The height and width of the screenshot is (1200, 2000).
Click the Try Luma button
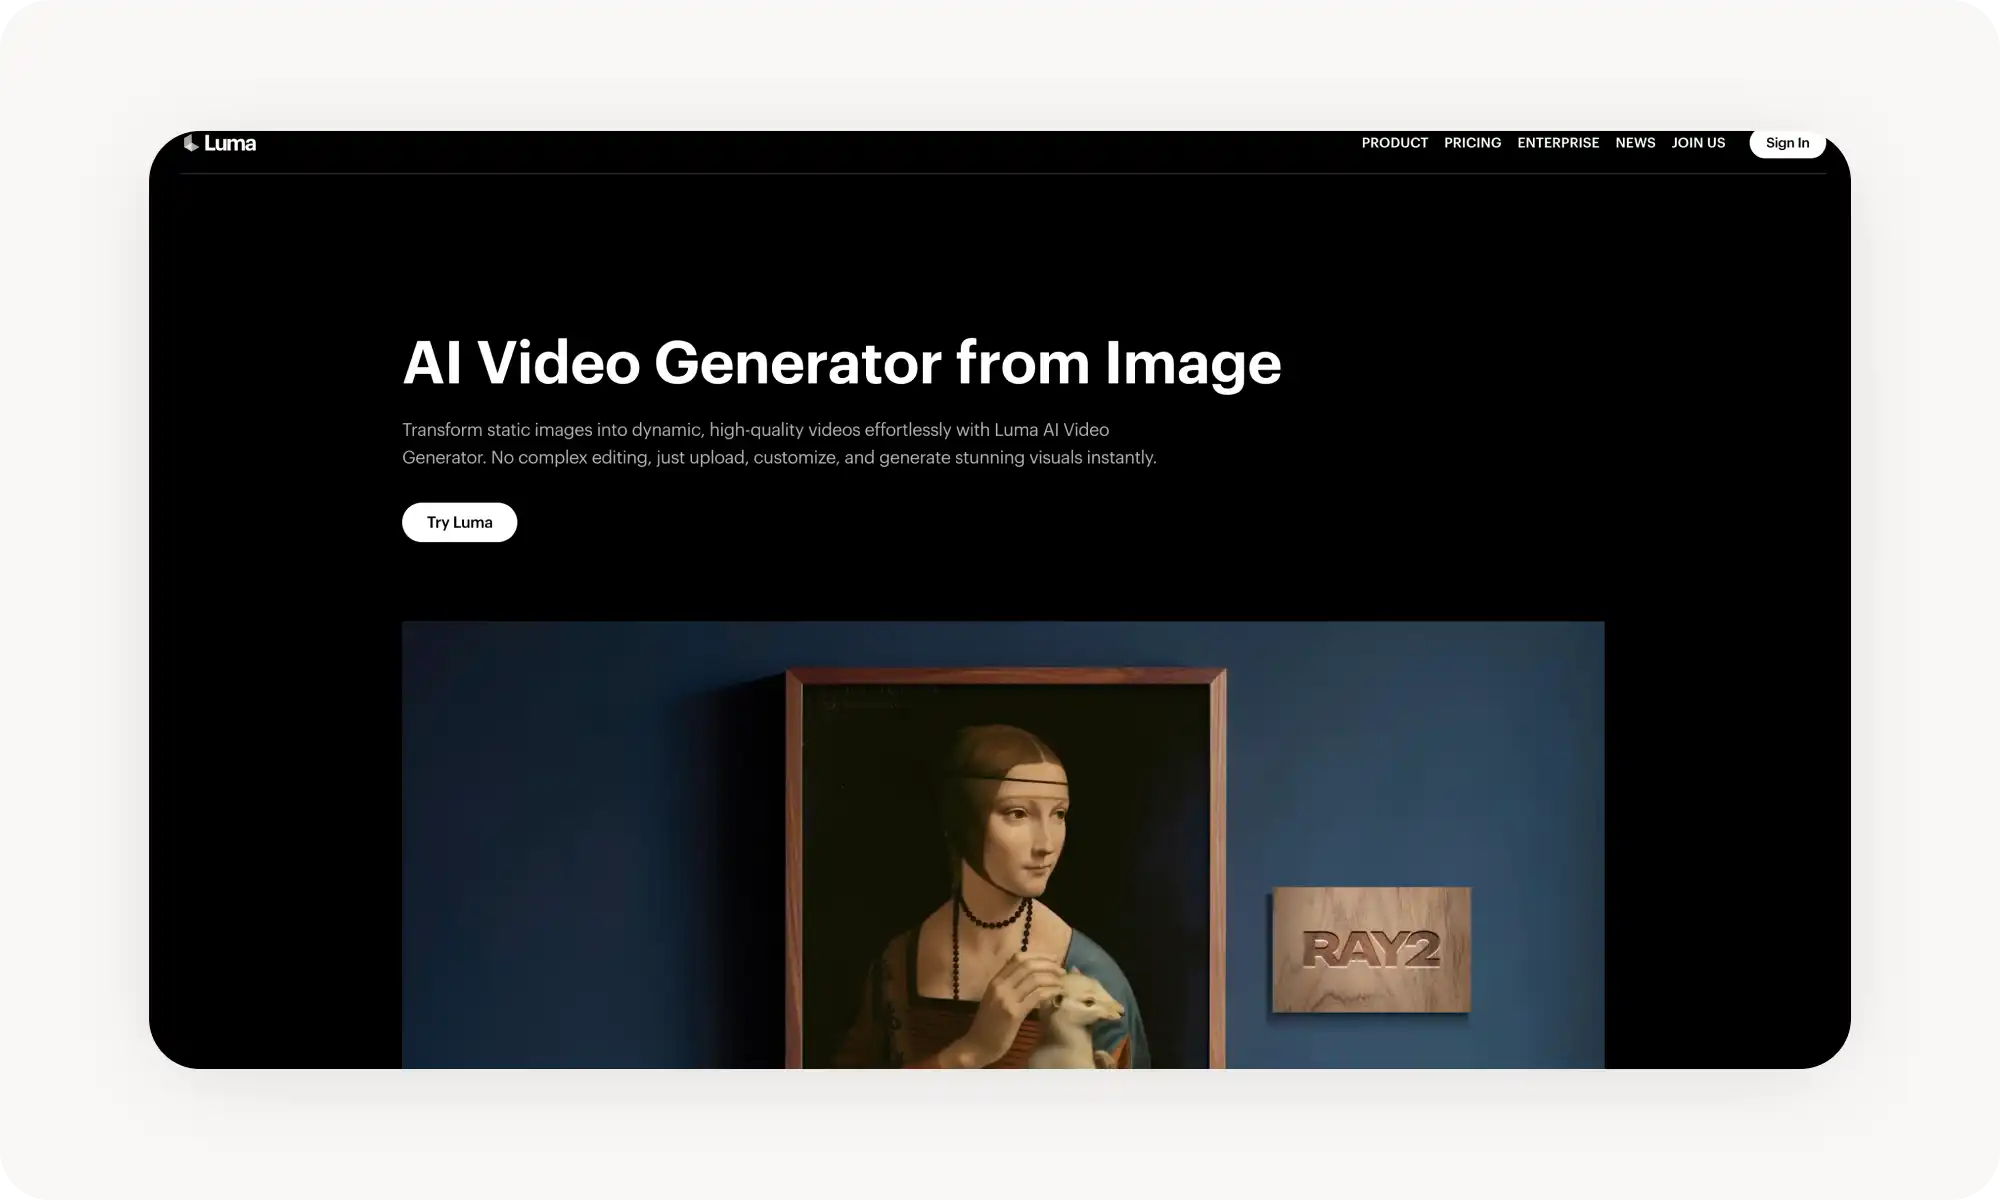(x=459, y=521)
